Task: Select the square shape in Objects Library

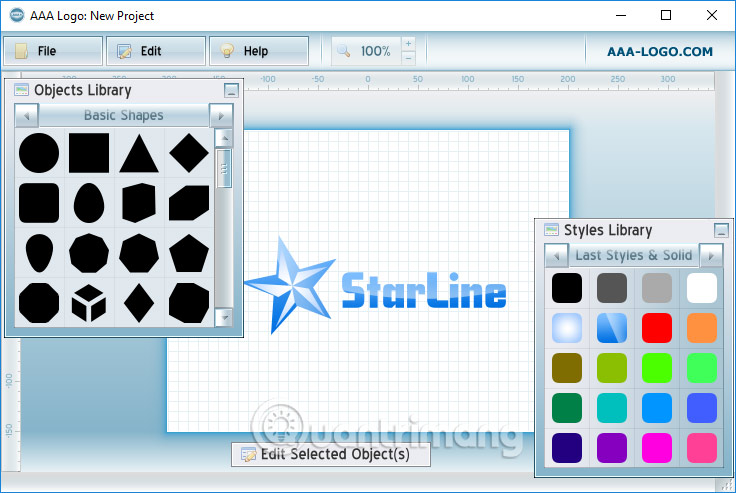Action: tap(89, 153)
